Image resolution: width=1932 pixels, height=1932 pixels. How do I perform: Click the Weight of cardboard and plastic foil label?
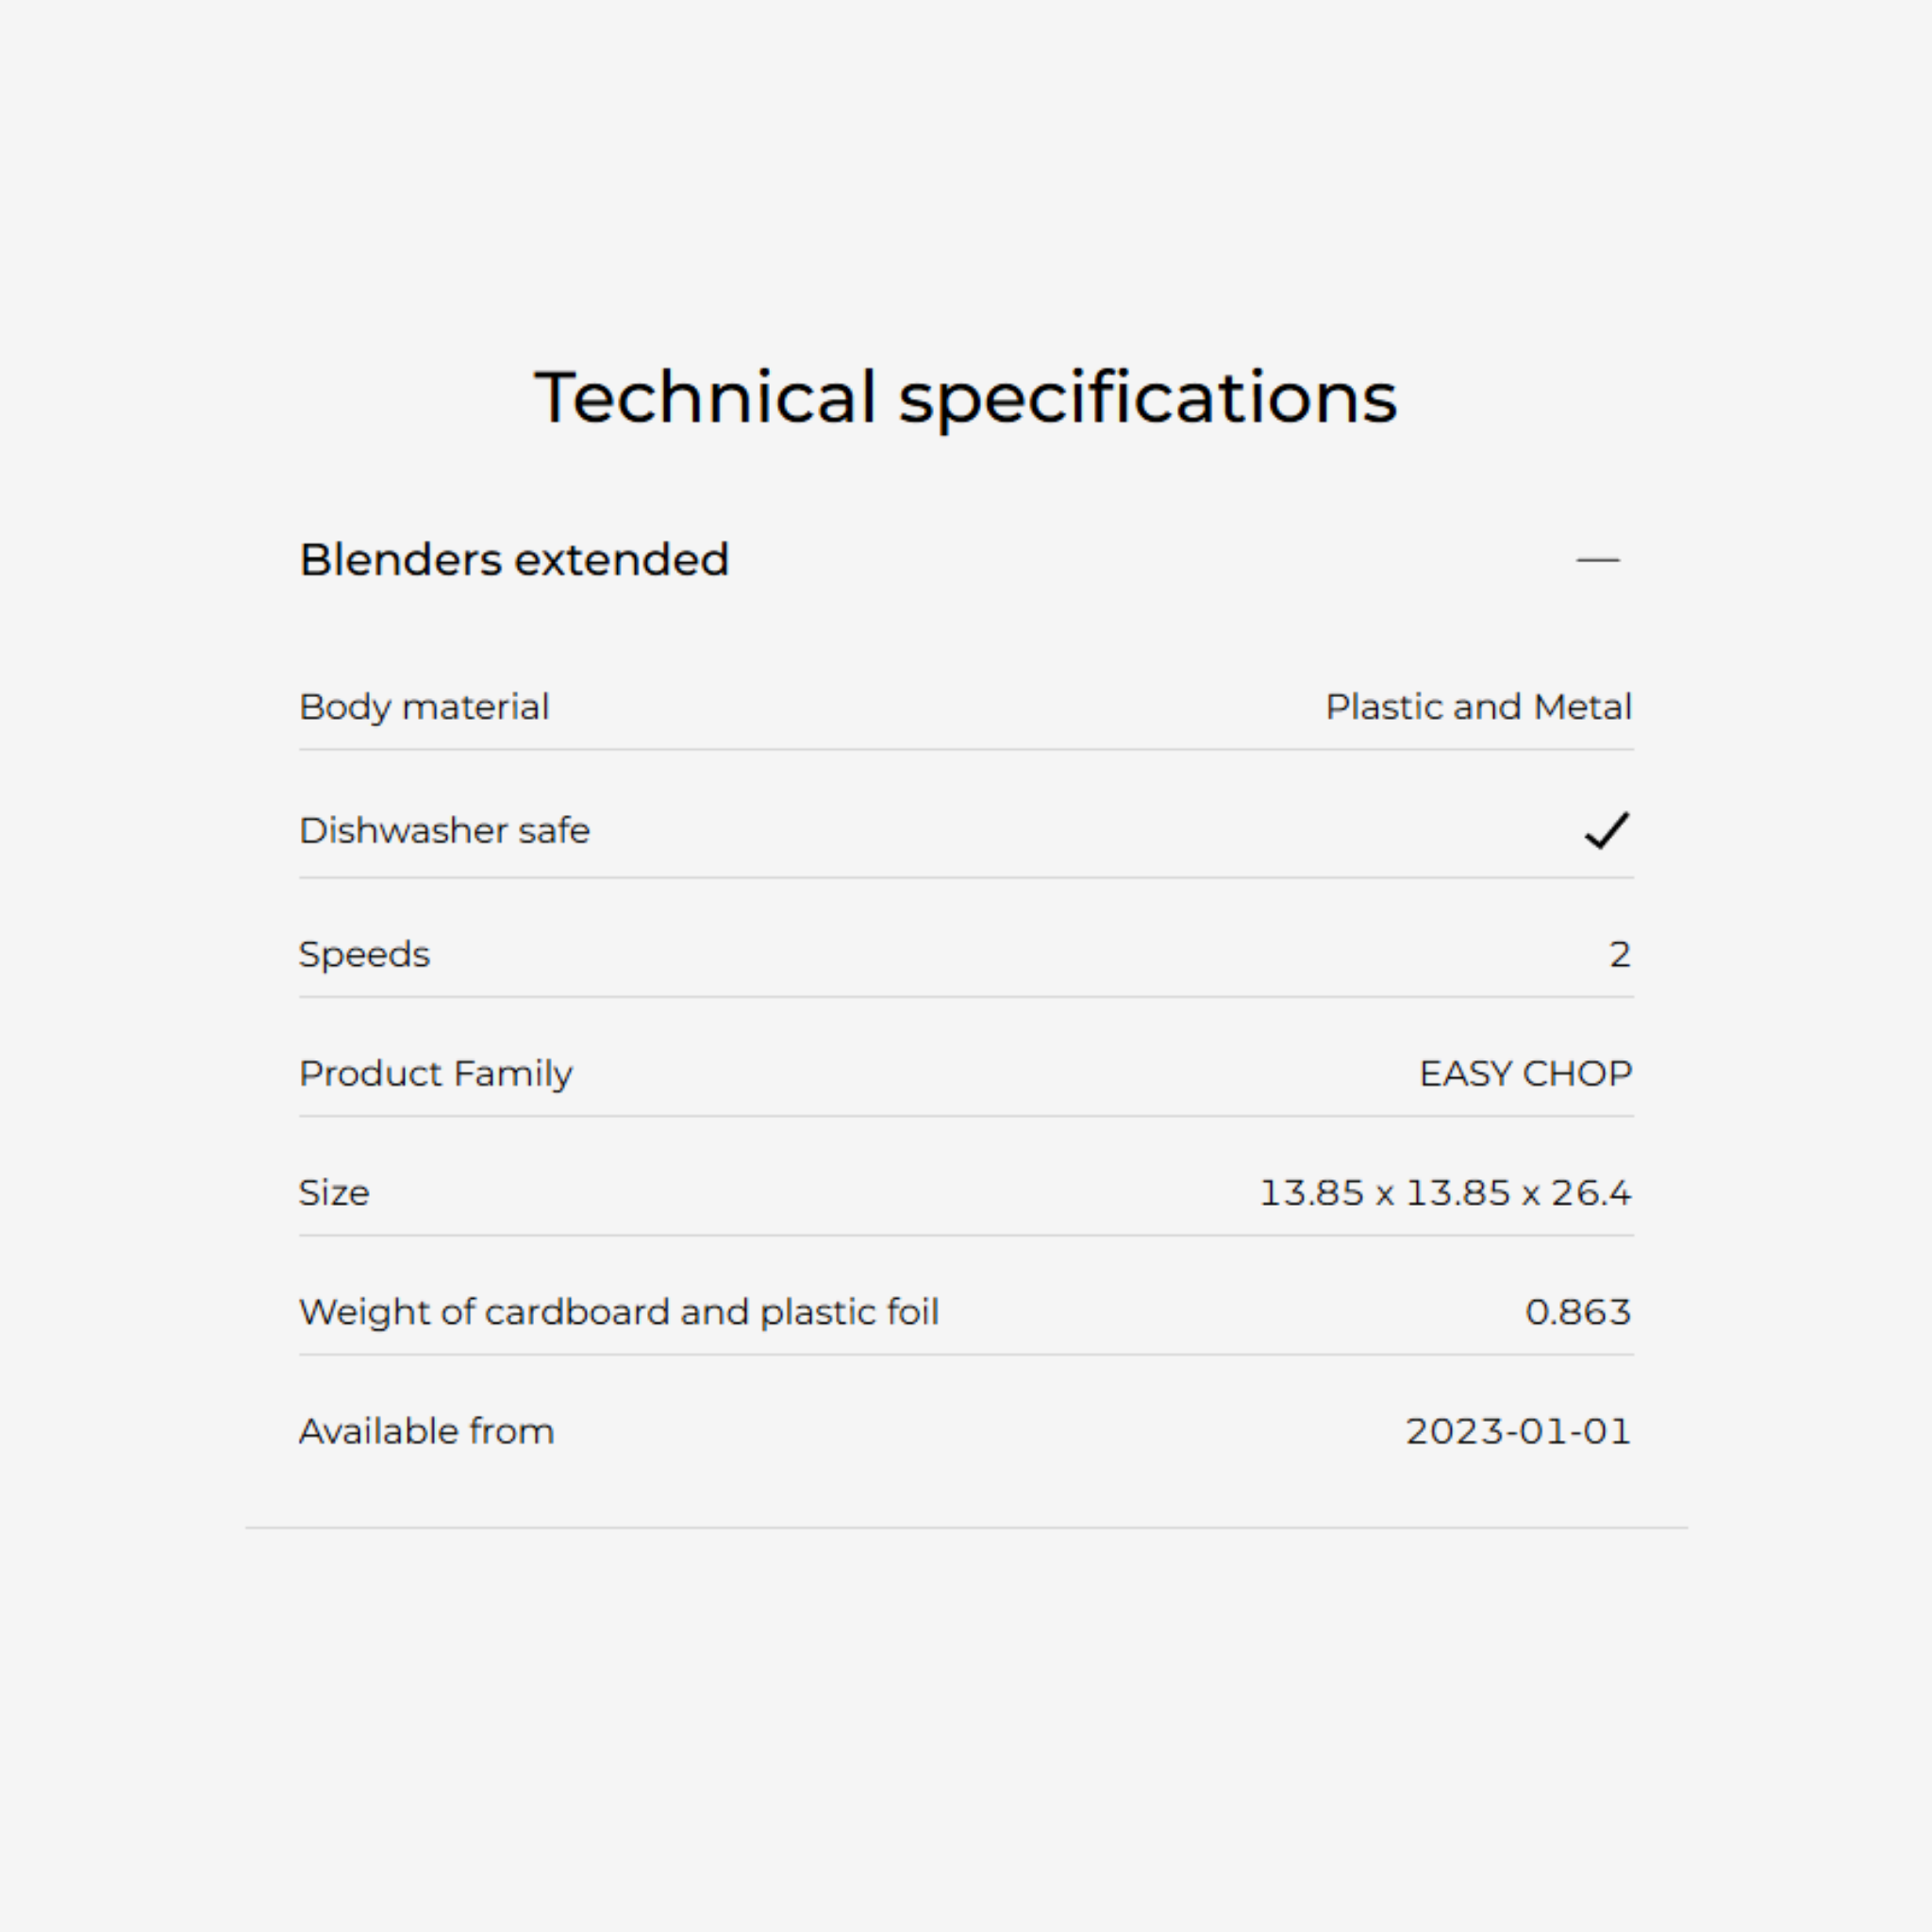click(x=619, y=1311)
